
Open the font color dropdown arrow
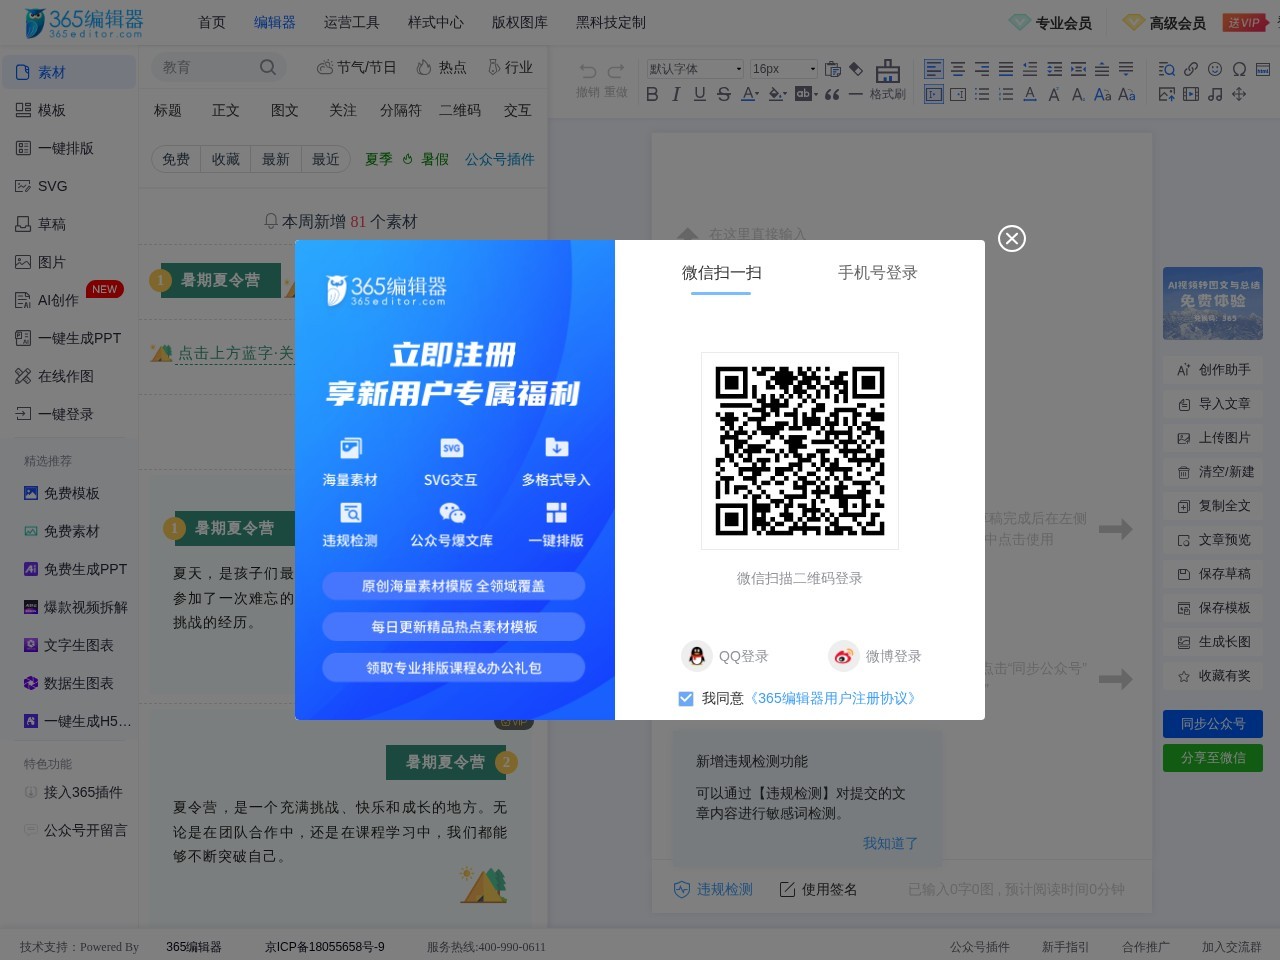757,95
